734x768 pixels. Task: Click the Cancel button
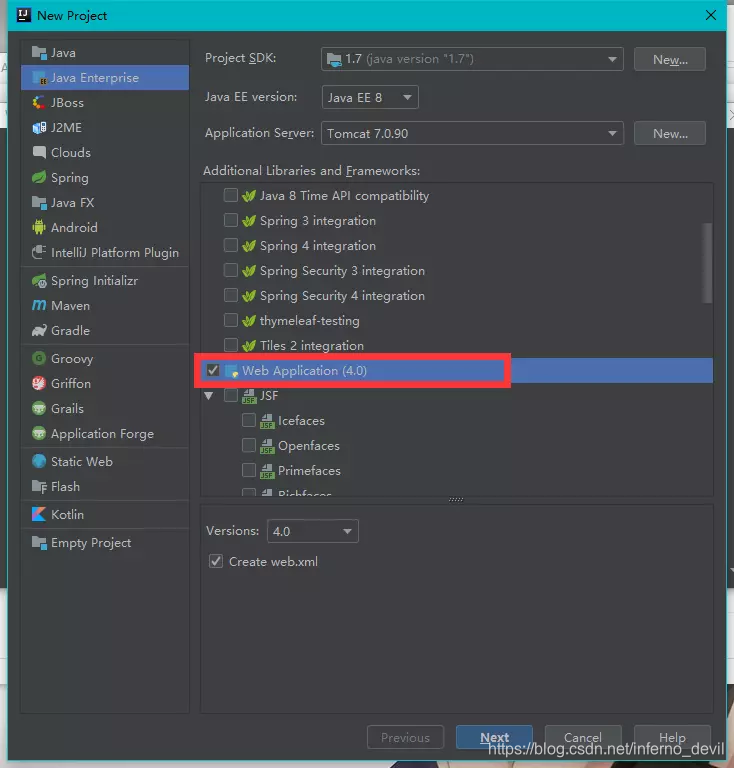(583, 737)
